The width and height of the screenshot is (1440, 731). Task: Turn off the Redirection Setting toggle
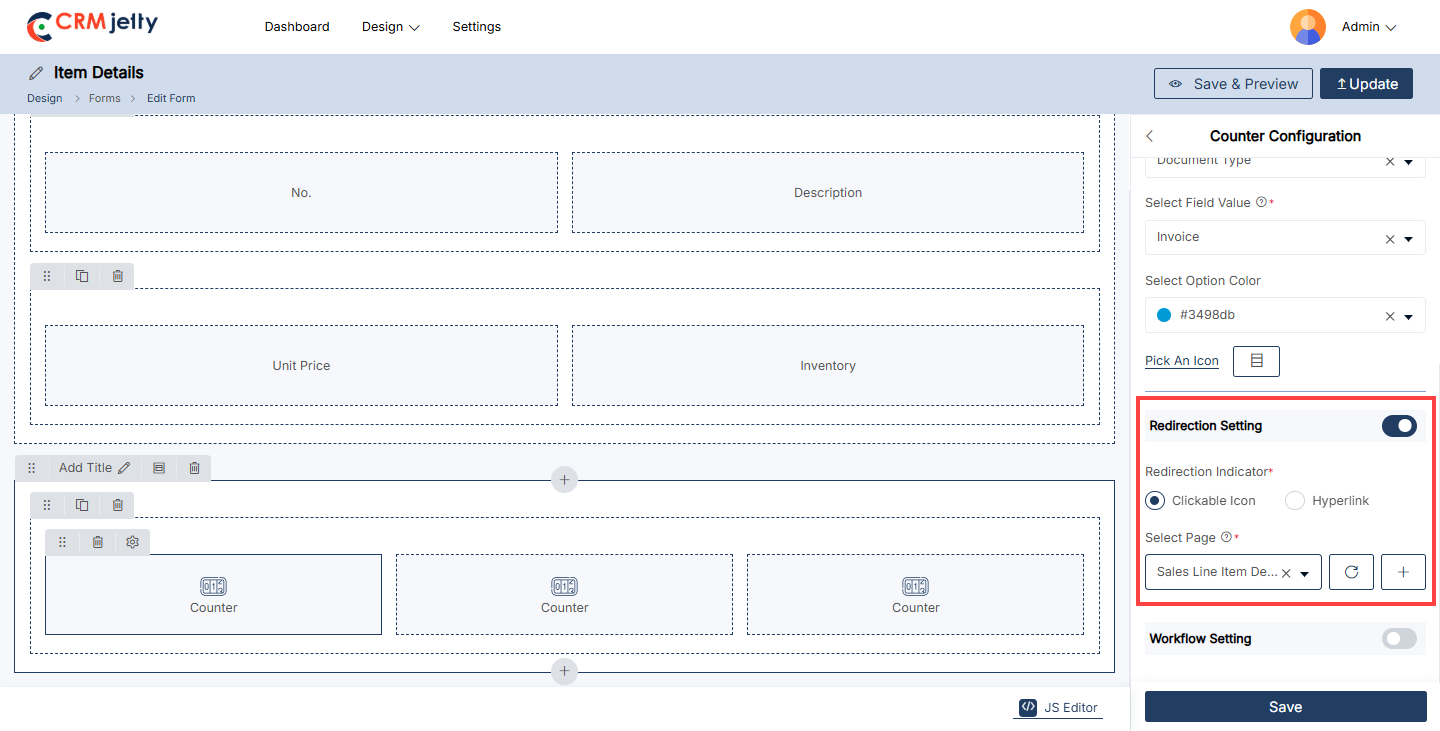click(1399, 426)
